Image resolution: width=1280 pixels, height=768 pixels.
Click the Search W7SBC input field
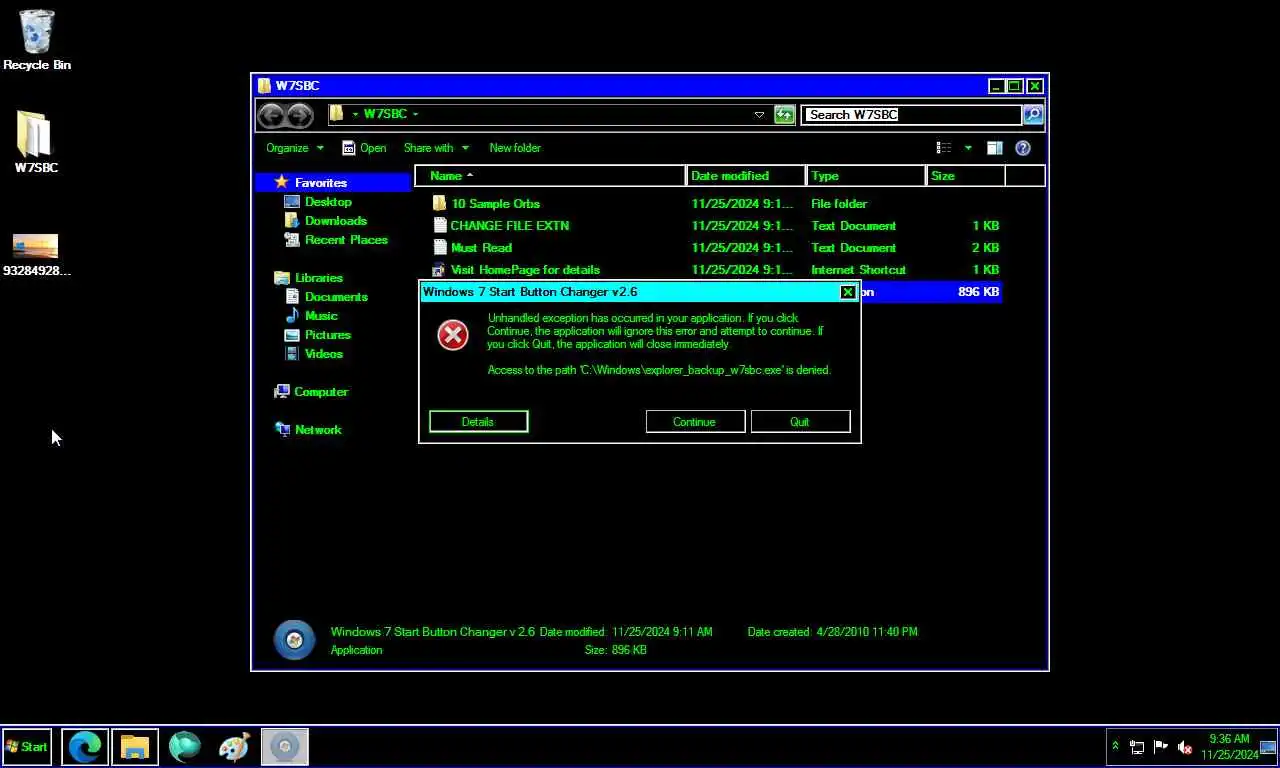(x=913, y=115)
